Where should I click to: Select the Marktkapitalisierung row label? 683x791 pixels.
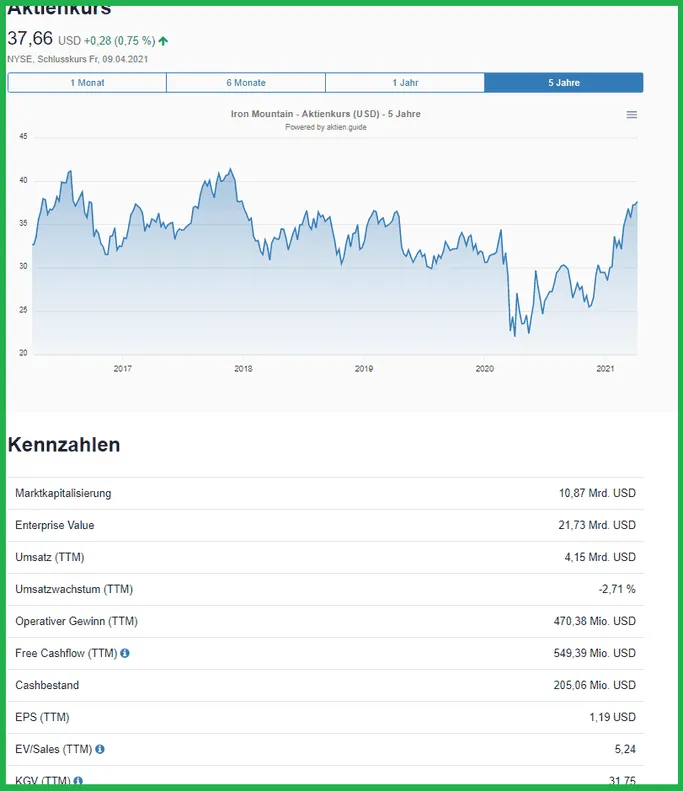63,493
